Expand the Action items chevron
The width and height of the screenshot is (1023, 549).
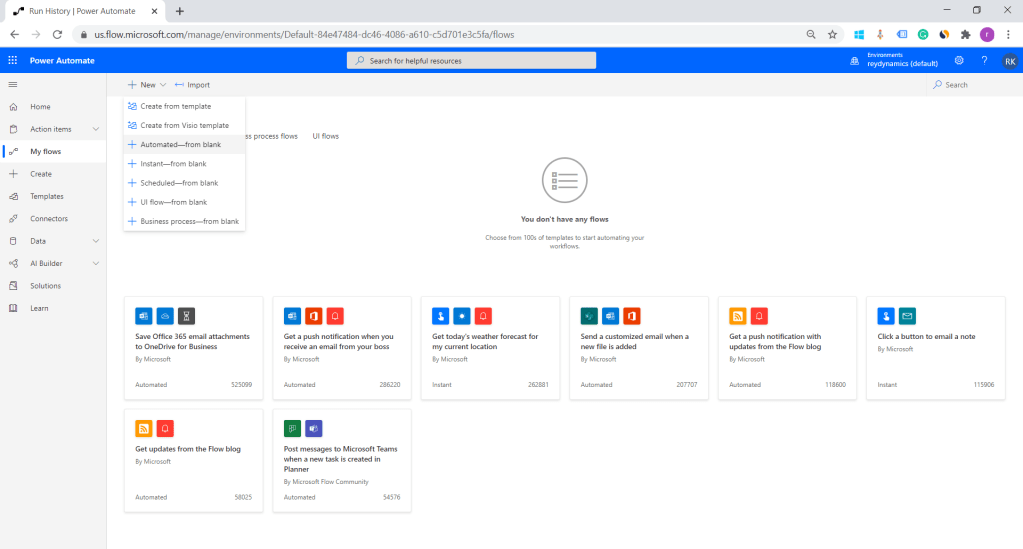click(x=96, y=129)
